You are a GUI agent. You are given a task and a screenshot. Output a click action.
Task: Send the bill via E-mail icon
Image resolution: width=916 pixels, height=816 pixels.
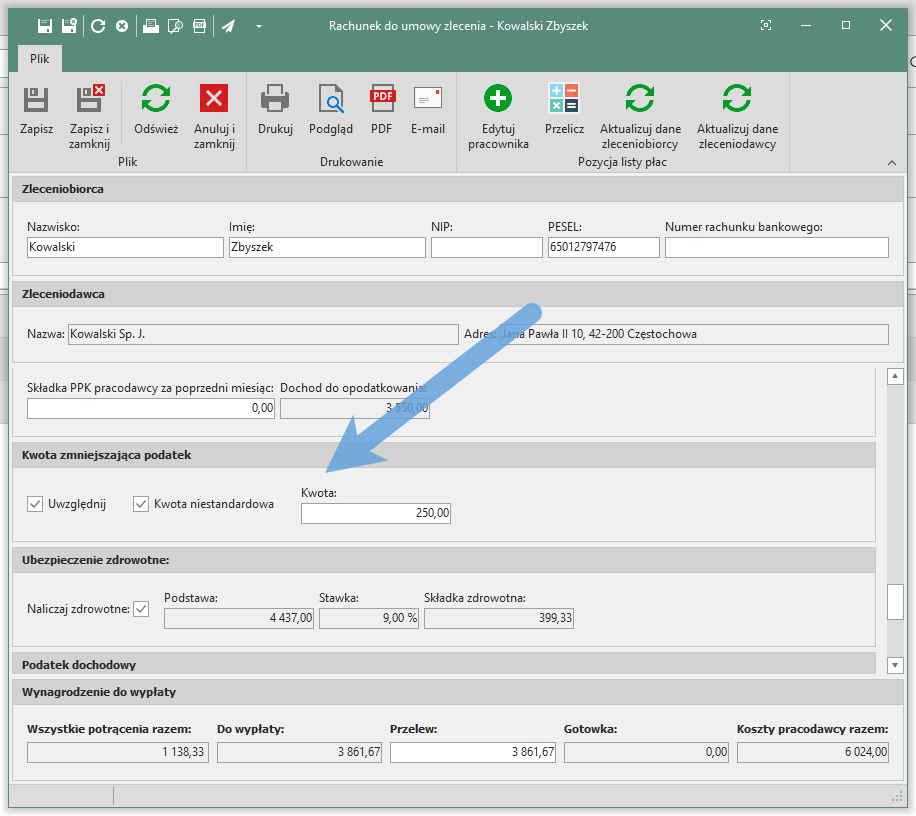(x=428, y=100)
